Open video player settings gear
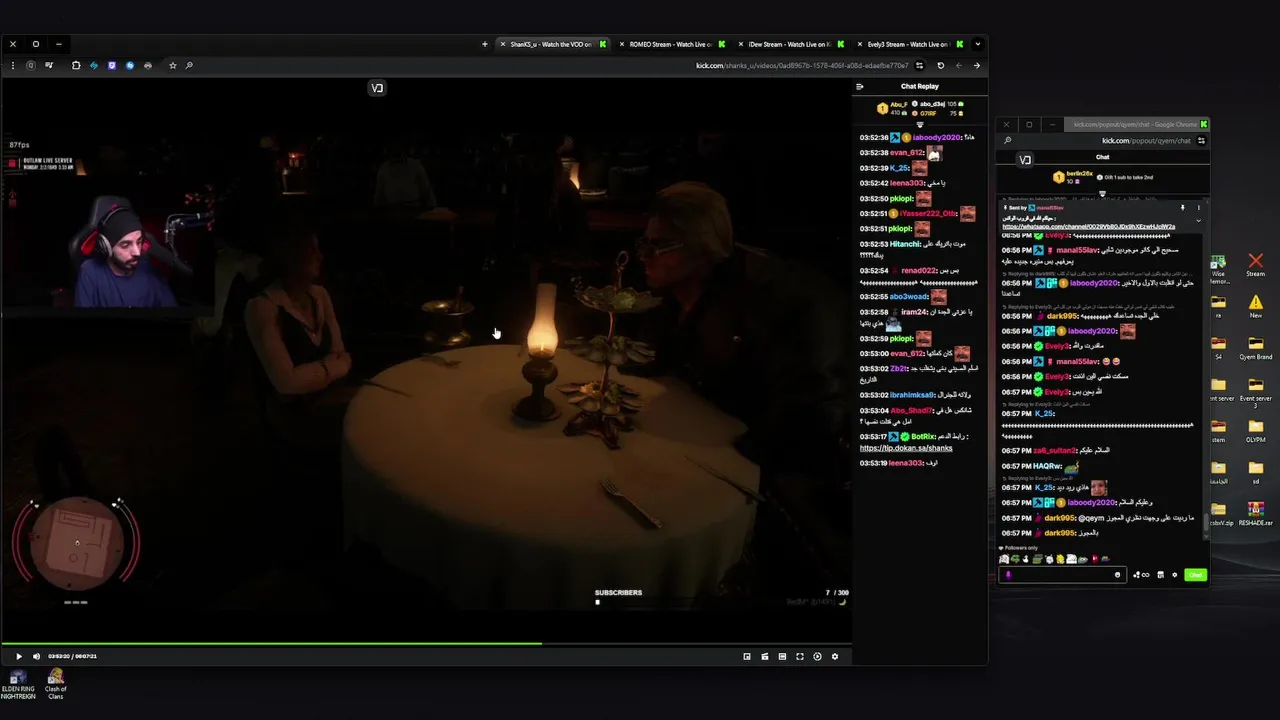1280x720 pixels. coord(835,656)
